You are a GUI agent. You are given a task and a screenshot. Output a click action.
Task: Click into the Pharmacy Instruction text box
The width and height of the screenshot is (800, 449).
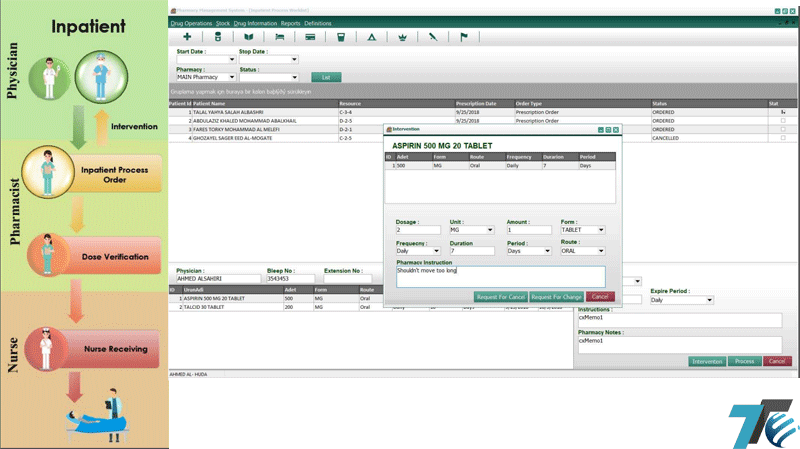(x=500, y=276)
